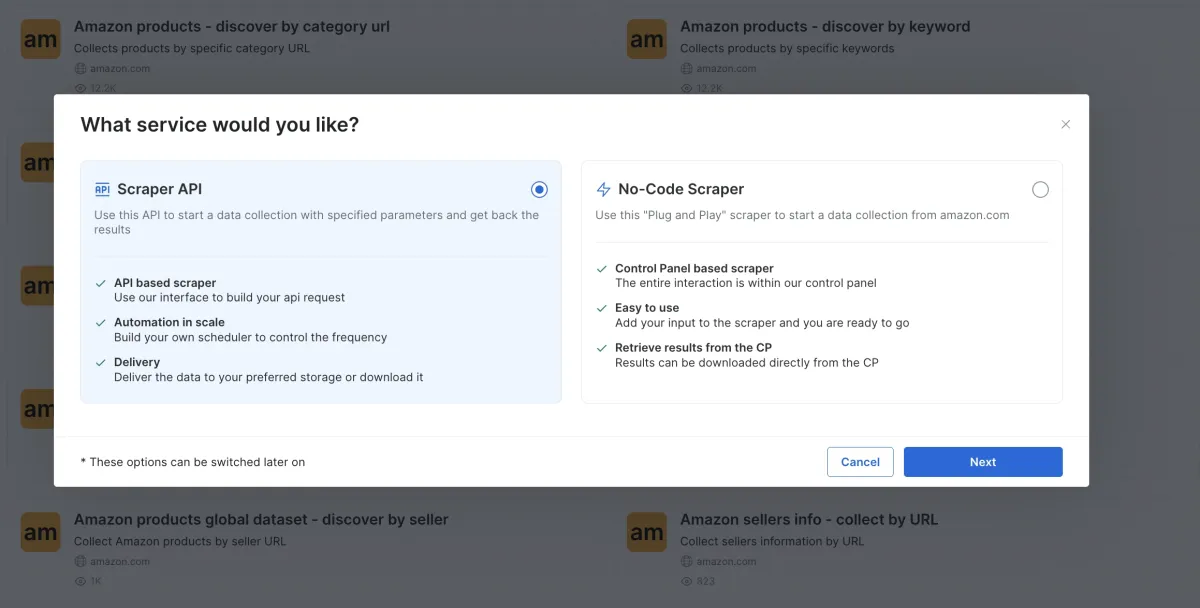Choose the No-Code Scraper option card
1200x608 pixels.
pyautogui.click(x=822, y=282)
